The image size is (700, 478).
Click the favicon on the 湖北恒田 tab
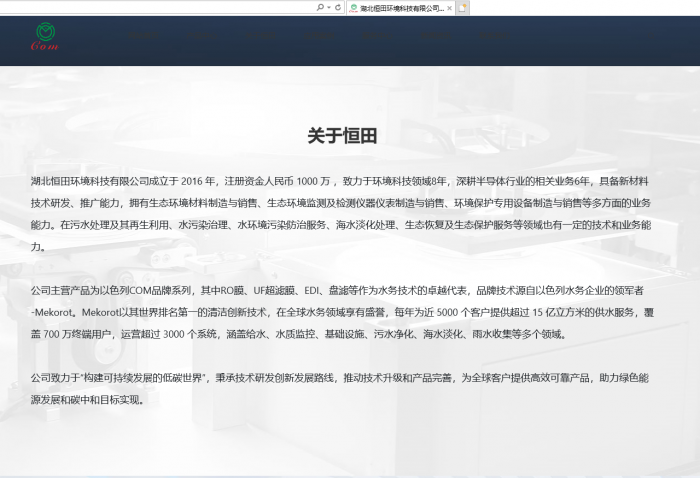pos(354,8)
